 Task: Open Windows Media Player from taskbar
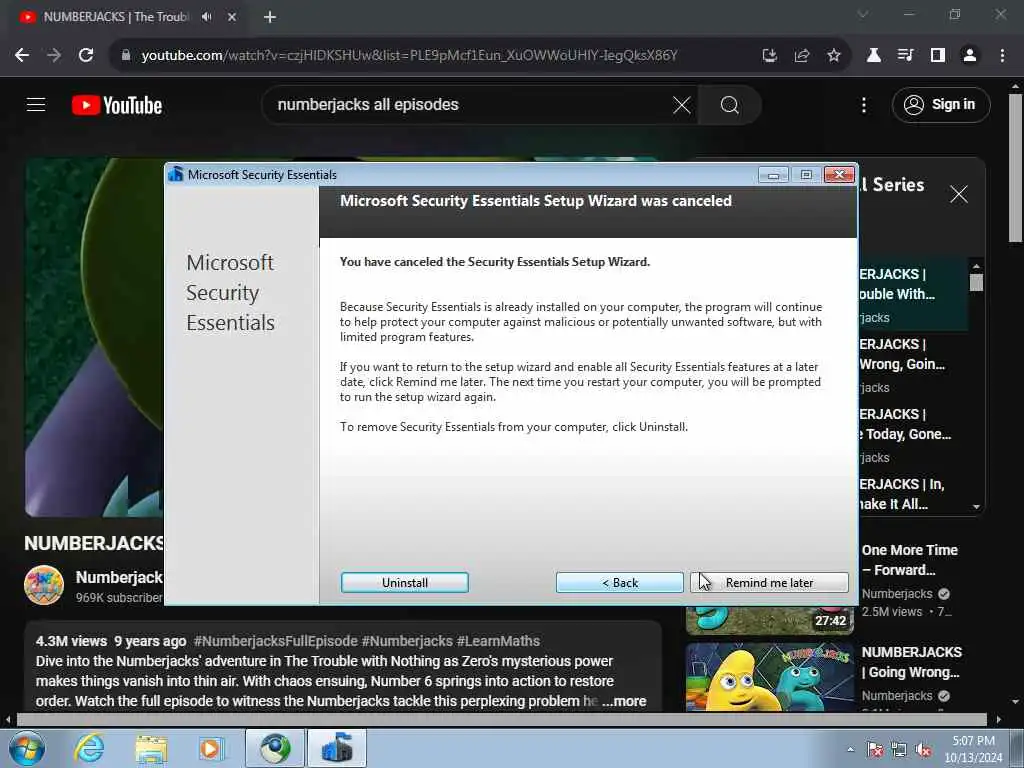coord(211,748)
